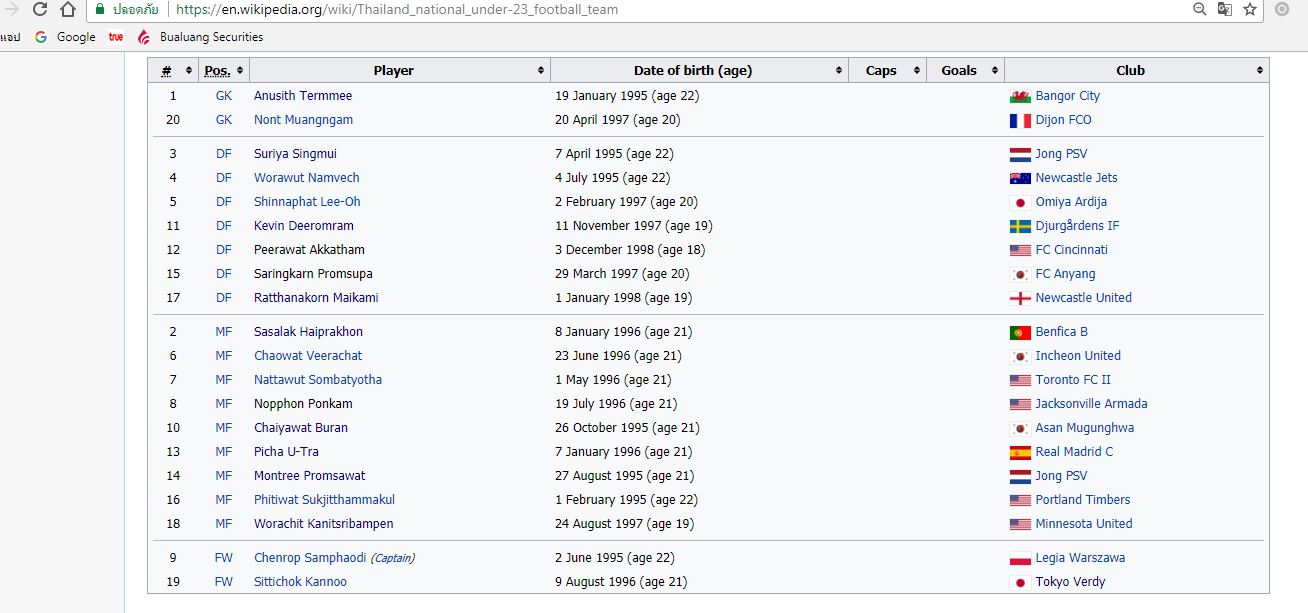
Task: Go to the browser home page icon
Action: click(x=68, y=10)
